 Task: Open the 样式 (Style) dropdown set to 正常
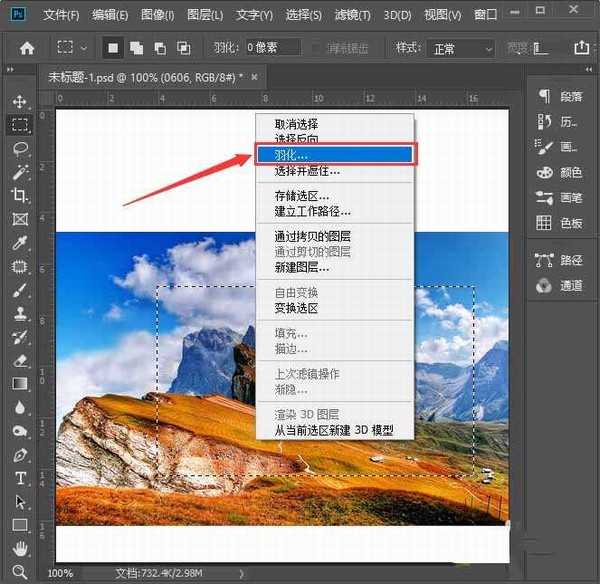tap(460, 48)
